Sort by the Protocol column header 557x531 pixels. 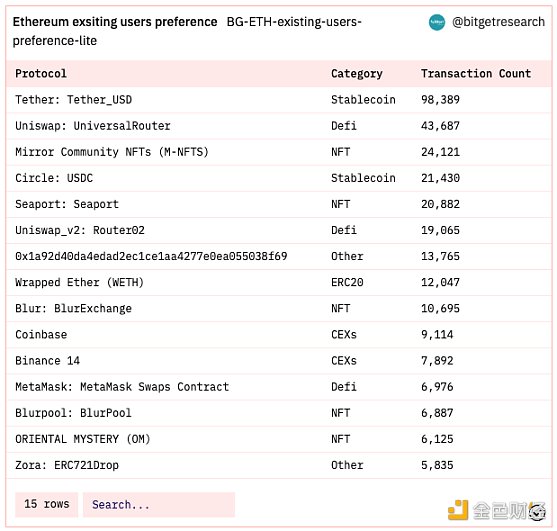41,74
